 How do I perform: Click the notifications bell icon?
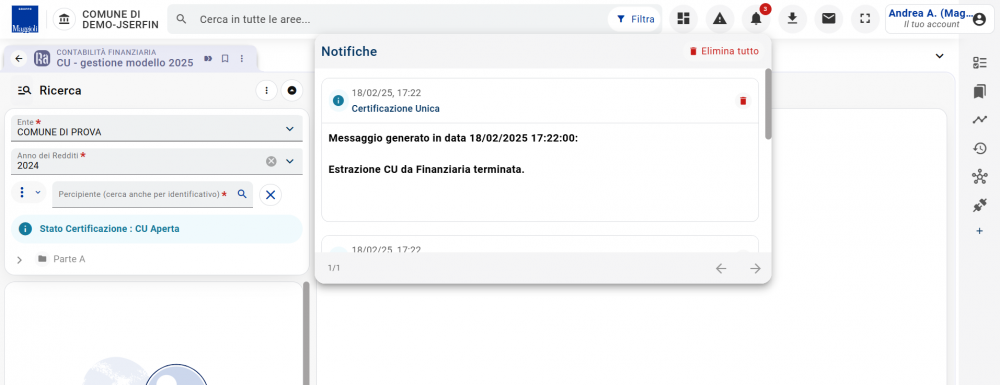click(x=756, y=19)
